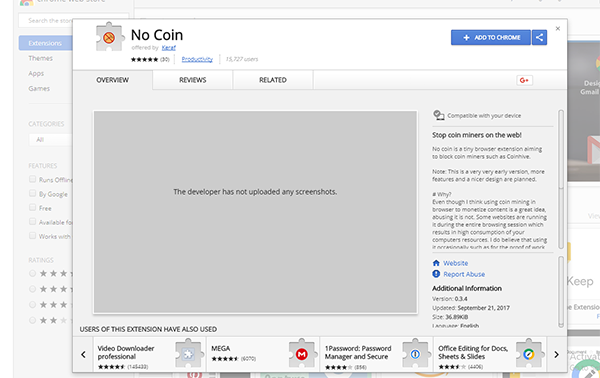600x378 pixels.
Task: Switch to the Overview tab
Action: (112, 80)
